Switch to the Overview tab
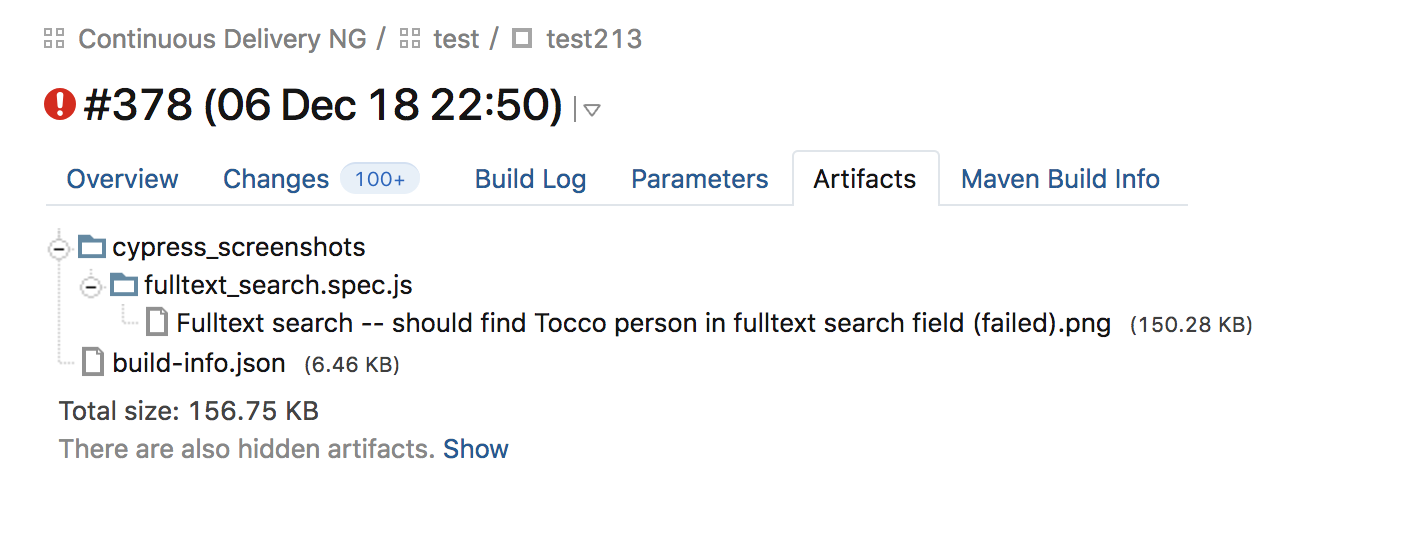Viewport: 1406px width, 546px height. click(122, 179)
